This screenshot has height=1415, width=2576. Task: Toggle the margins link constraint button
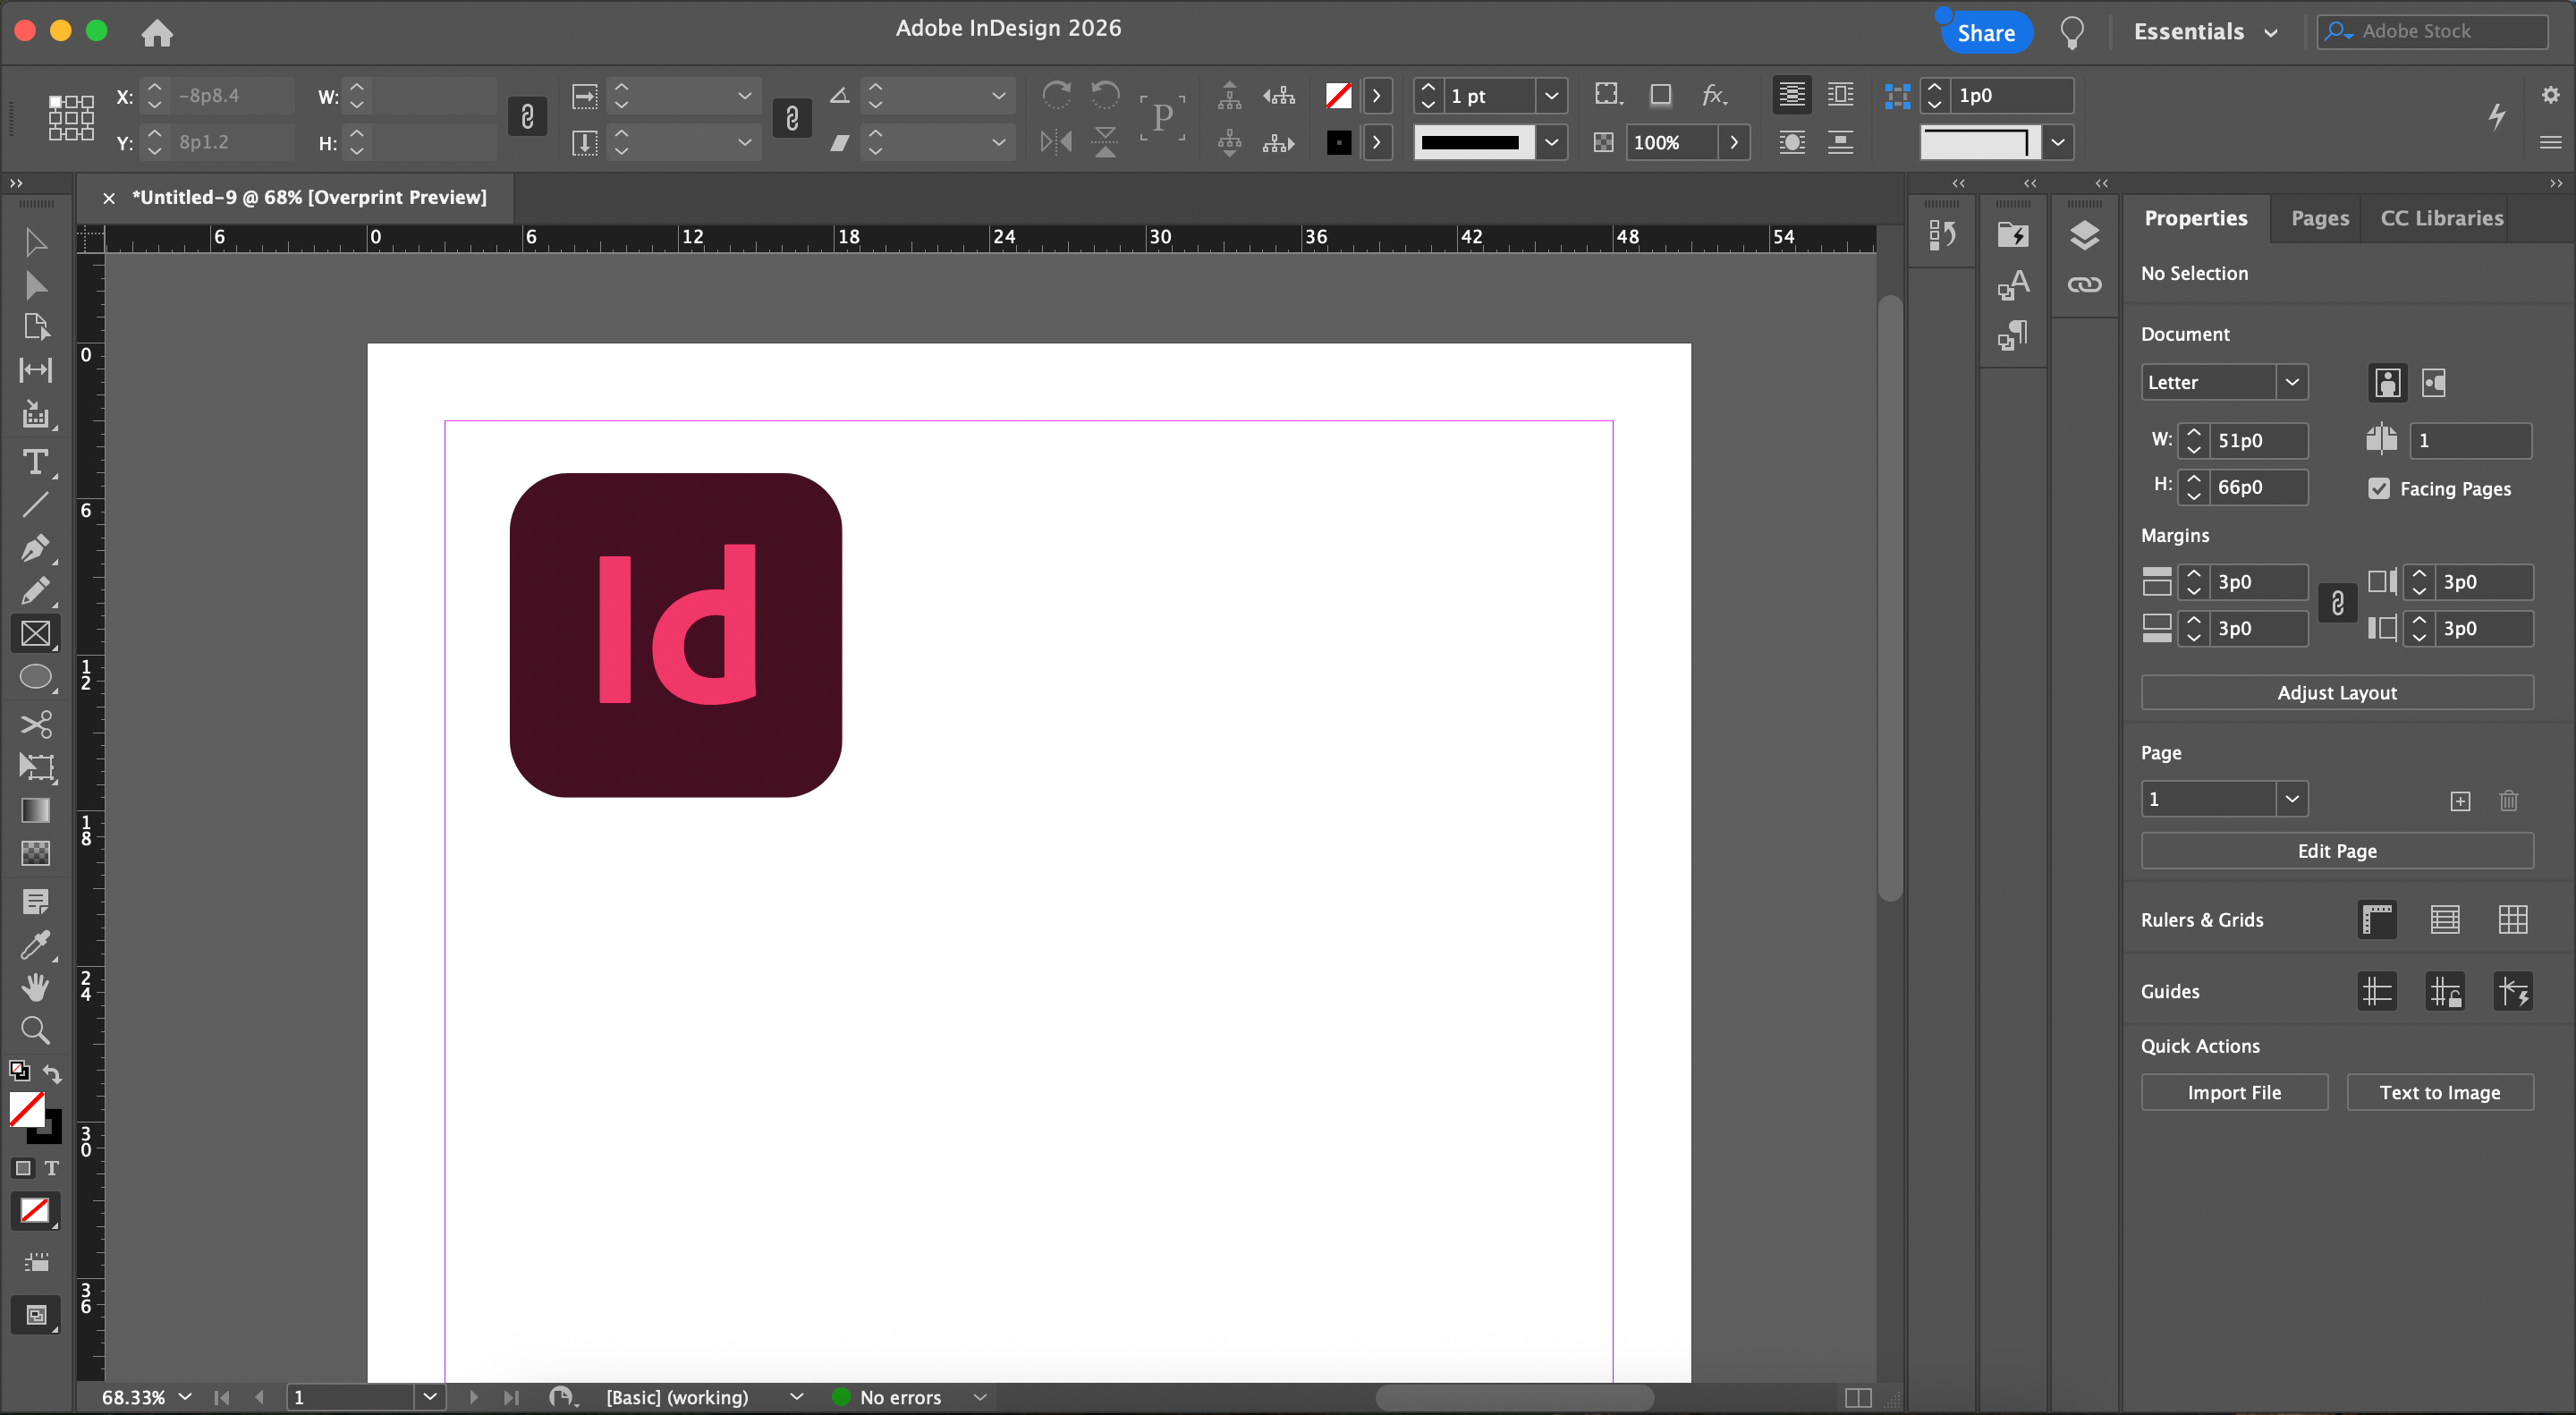point(2337,603)
